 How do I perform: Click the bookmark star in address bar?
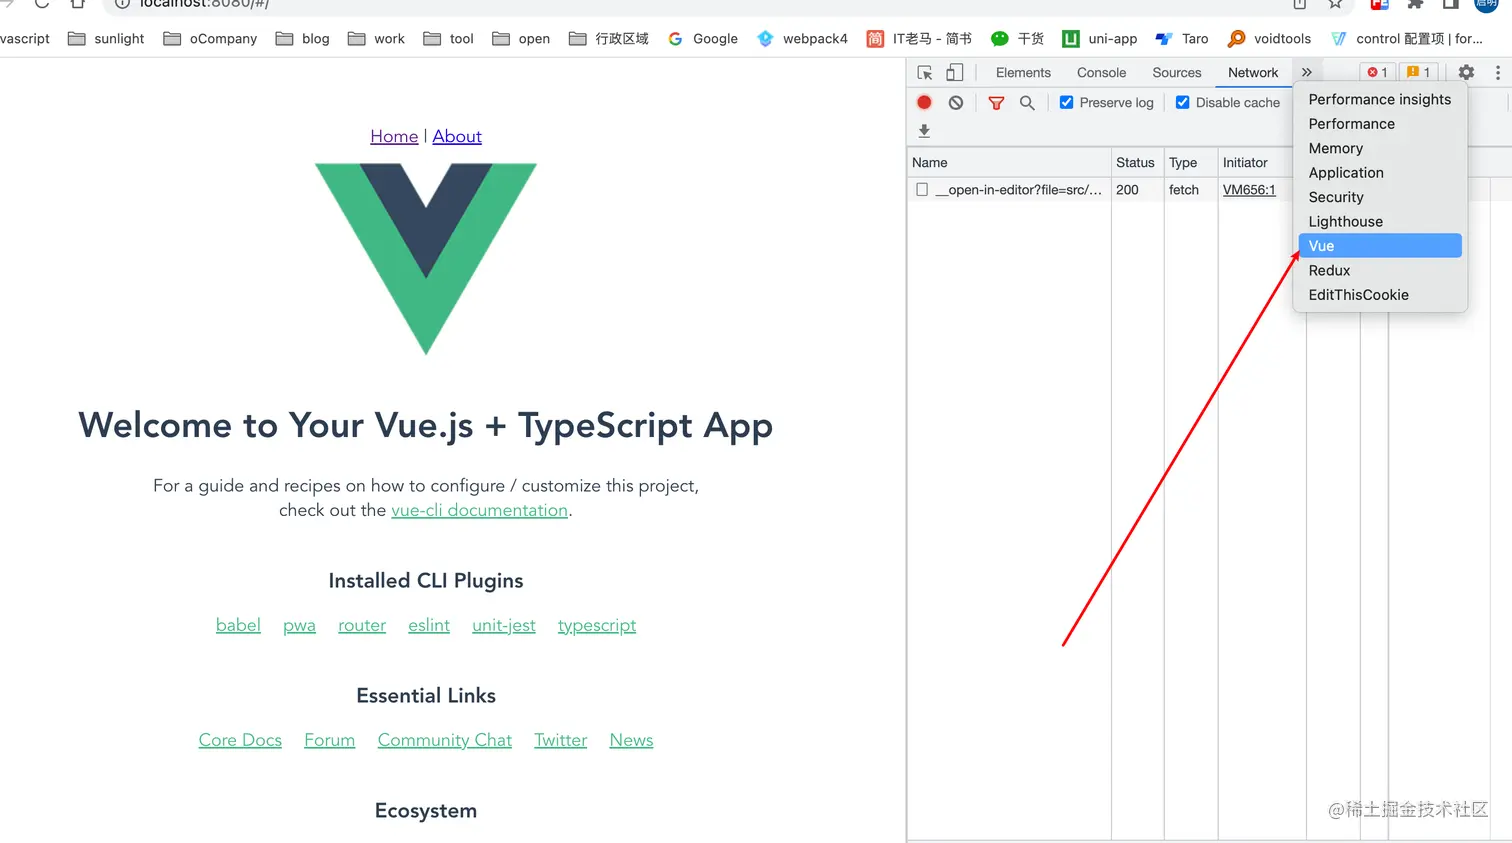coord(1335,4)
